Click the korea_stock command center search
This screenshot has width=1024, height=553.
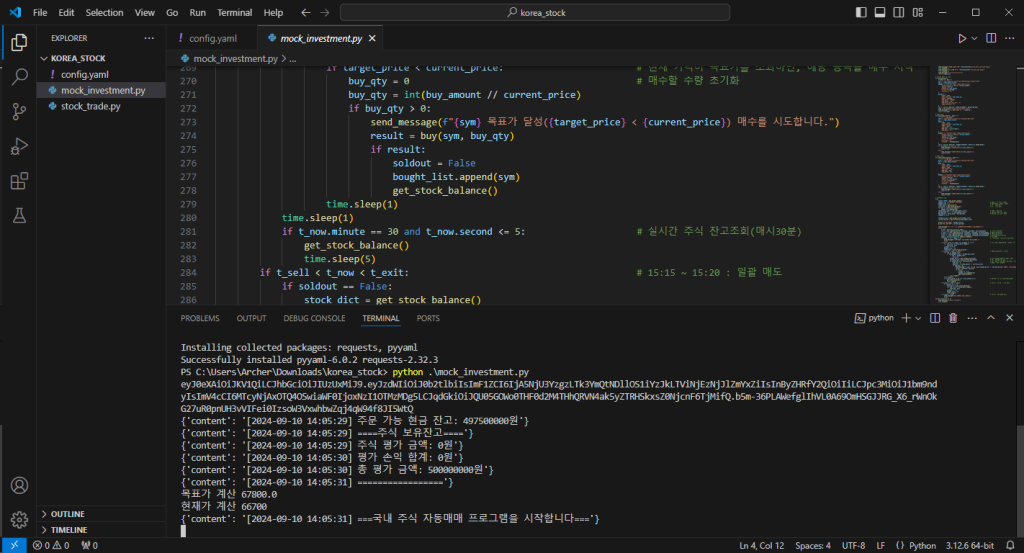pos(535,12)
